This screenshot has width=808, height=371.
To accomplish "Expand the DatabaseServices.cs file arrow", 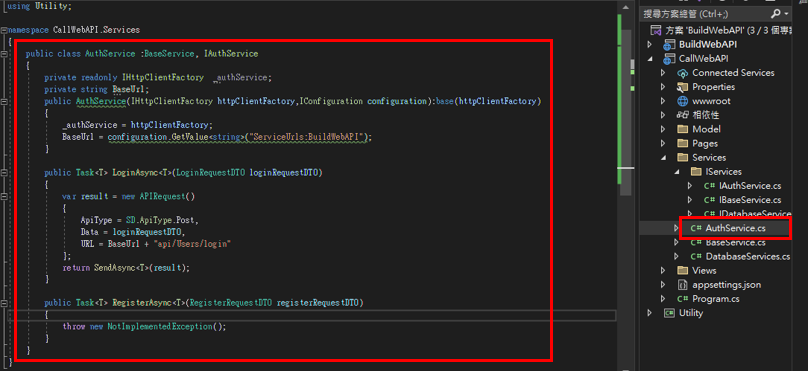I will pos(677,256).
